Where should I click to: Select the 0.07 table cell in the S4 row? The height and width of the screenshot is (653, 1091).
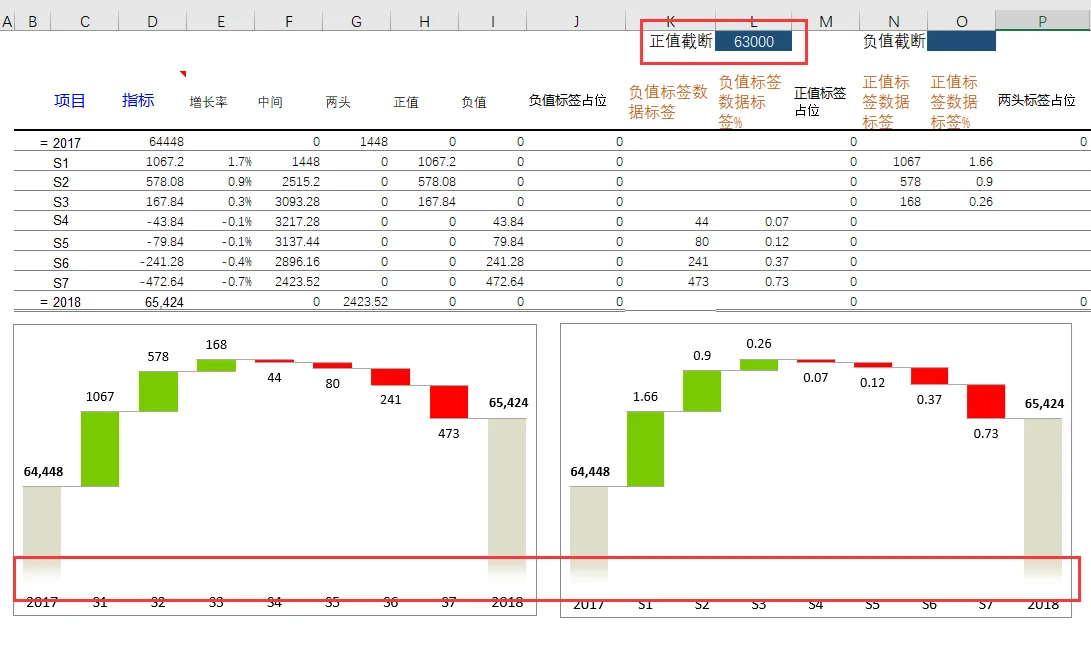pos(777,222)
